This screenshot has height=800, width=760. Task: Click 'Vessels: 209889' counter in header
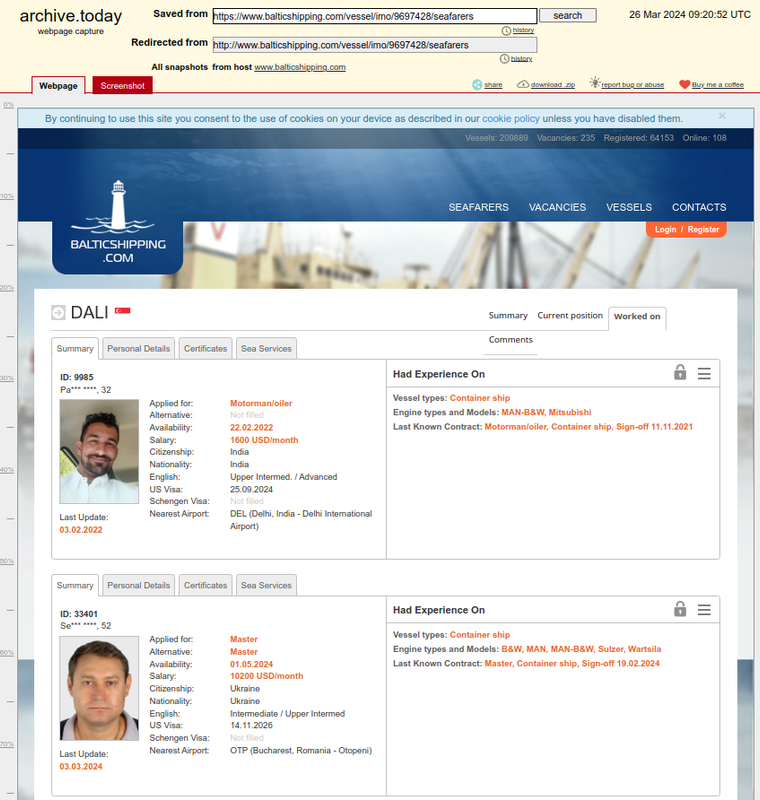496,138
